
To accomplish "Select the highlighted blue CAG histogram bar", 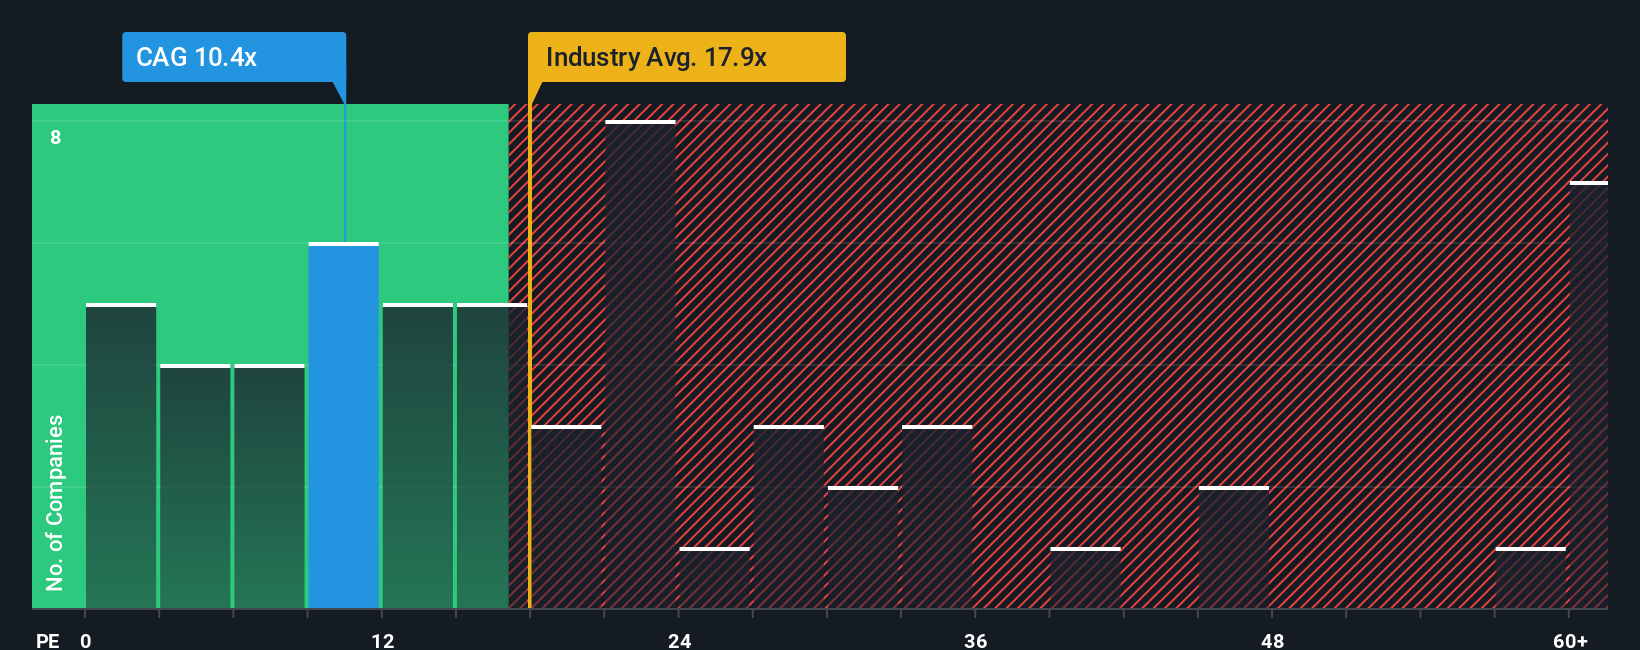I will pyautogui.click(x=344, y=425).
